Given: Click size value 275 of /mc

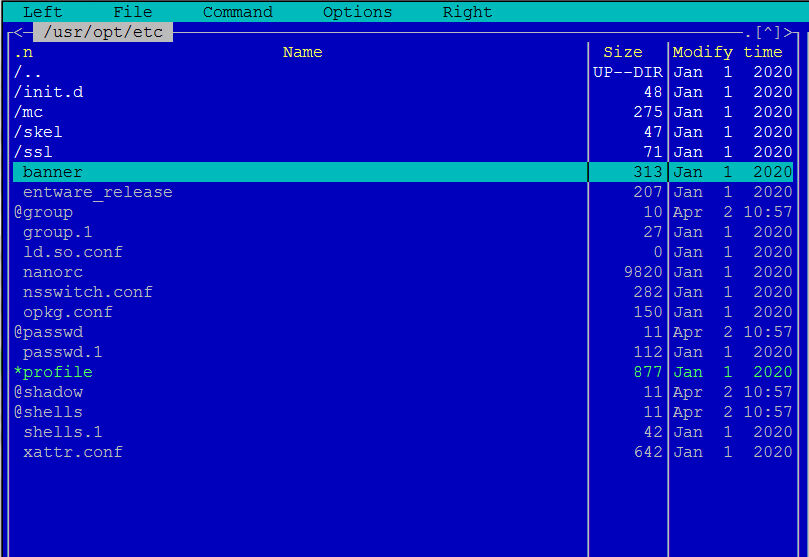Looking at the screenshot, I should click(648, 112).
